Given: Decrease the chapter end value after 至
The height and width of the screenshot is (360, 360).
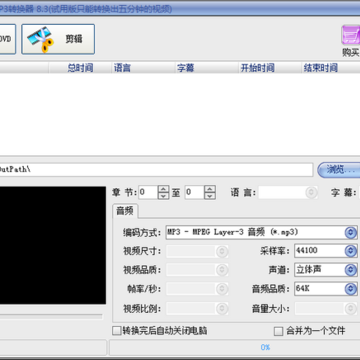Looking at the screenshot, I should [x=210, y=196].
